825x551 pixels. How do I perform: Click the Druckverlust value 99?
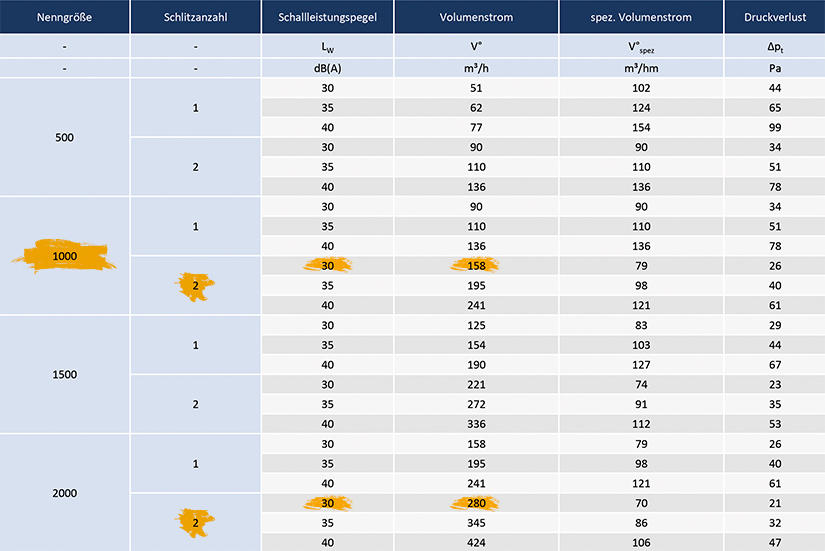[x=775, y=127]
